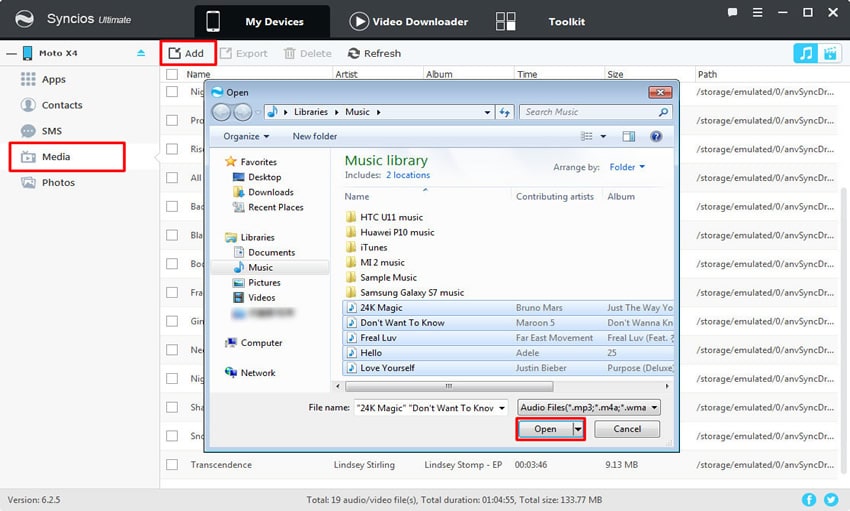Click the Refresh toolbar button
850x511 pixels.
click(x=375, y=53)
